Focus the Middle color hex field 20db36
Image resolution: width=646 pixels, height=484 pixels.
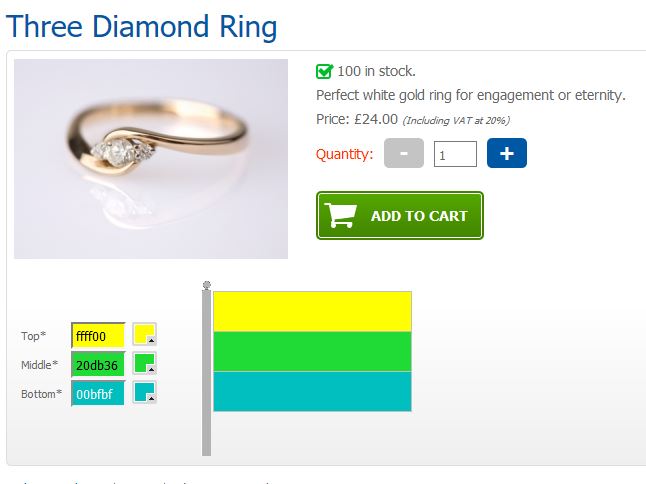pyautogui.click(x=98, y=364)
